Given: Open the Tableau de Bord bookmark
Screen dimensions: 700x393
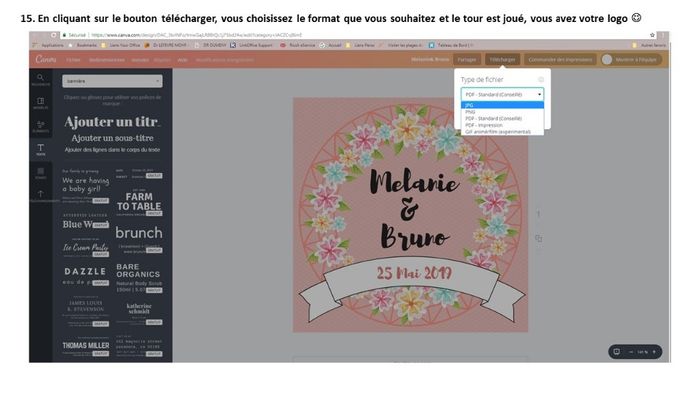Looking at the screenshot, I should click(451, 45).
